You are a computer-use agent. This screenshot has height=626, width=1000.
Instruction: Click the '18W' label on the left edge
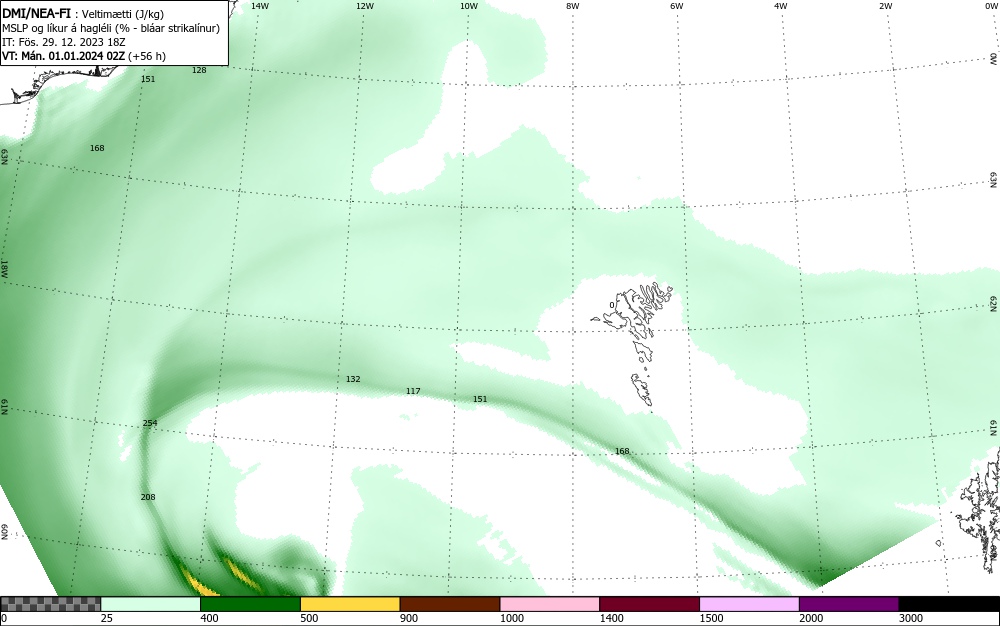click(x=4, y=268)
